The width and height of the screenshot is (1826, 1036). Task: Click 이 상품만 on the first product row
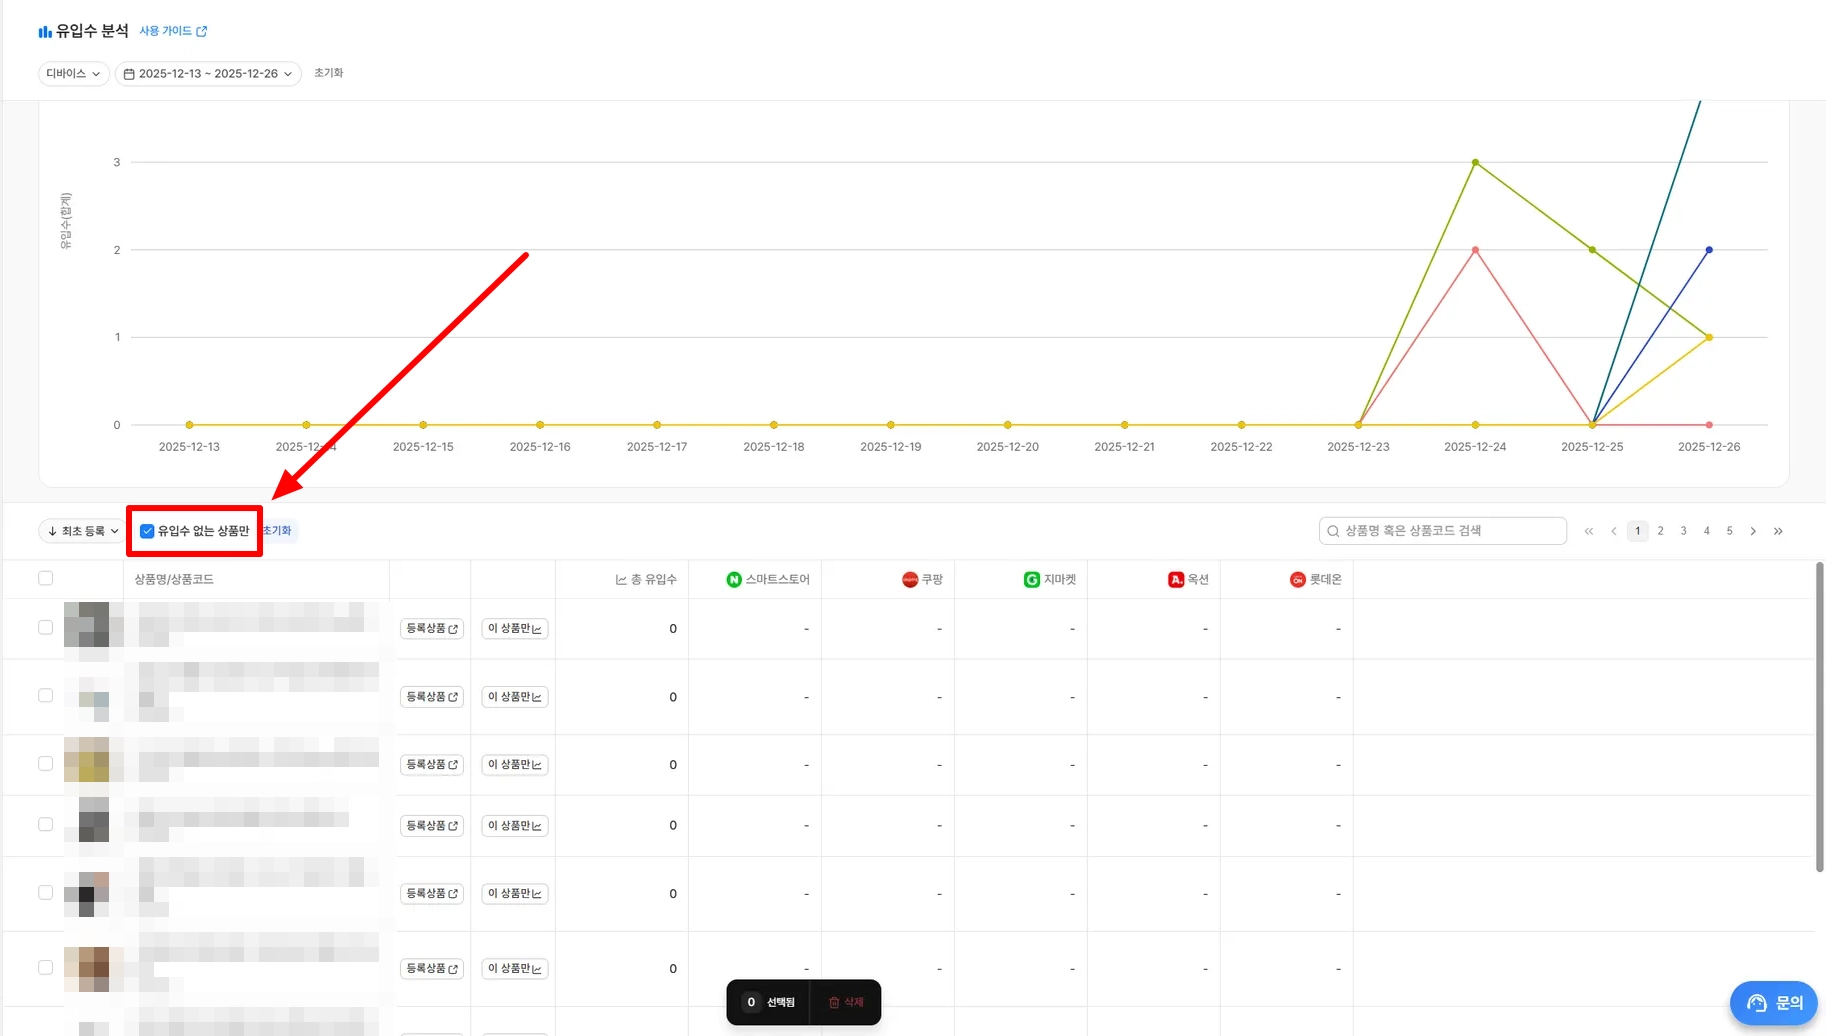coord(515,628)
